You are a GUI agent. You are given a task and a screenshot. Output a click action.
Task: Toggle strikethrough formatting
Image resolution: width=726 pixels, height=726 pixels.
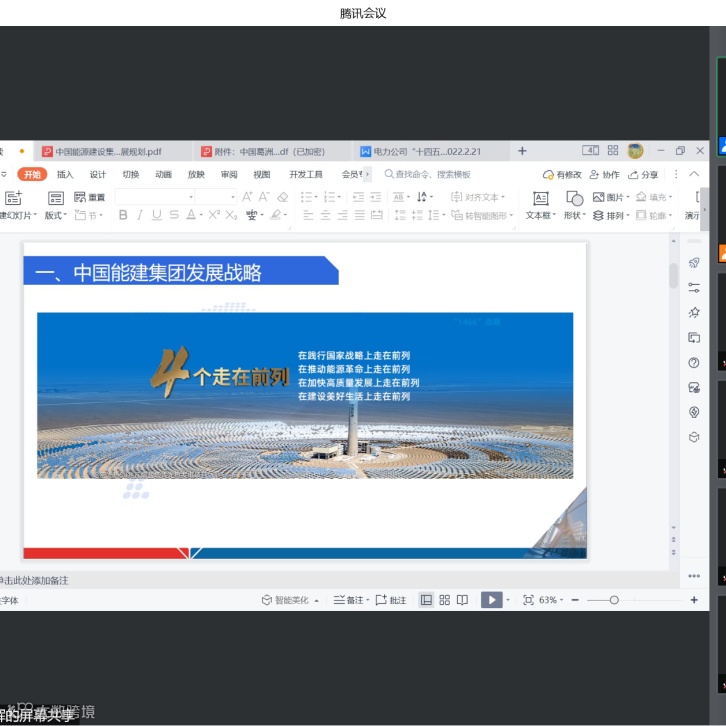click(x=174, y=215)
